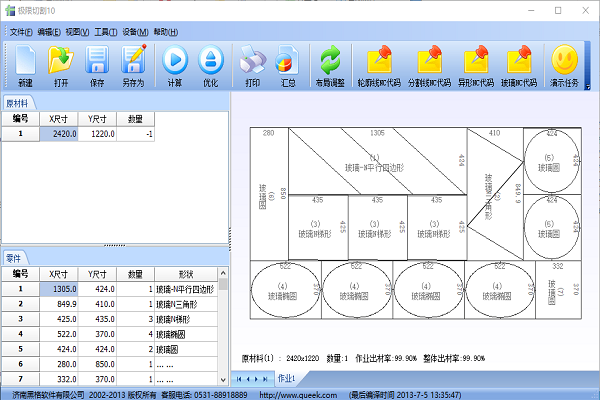The width and height of the screenshot is (600, 400).
Task: Open the 帮助(H) menu
Action: point(166,32)
